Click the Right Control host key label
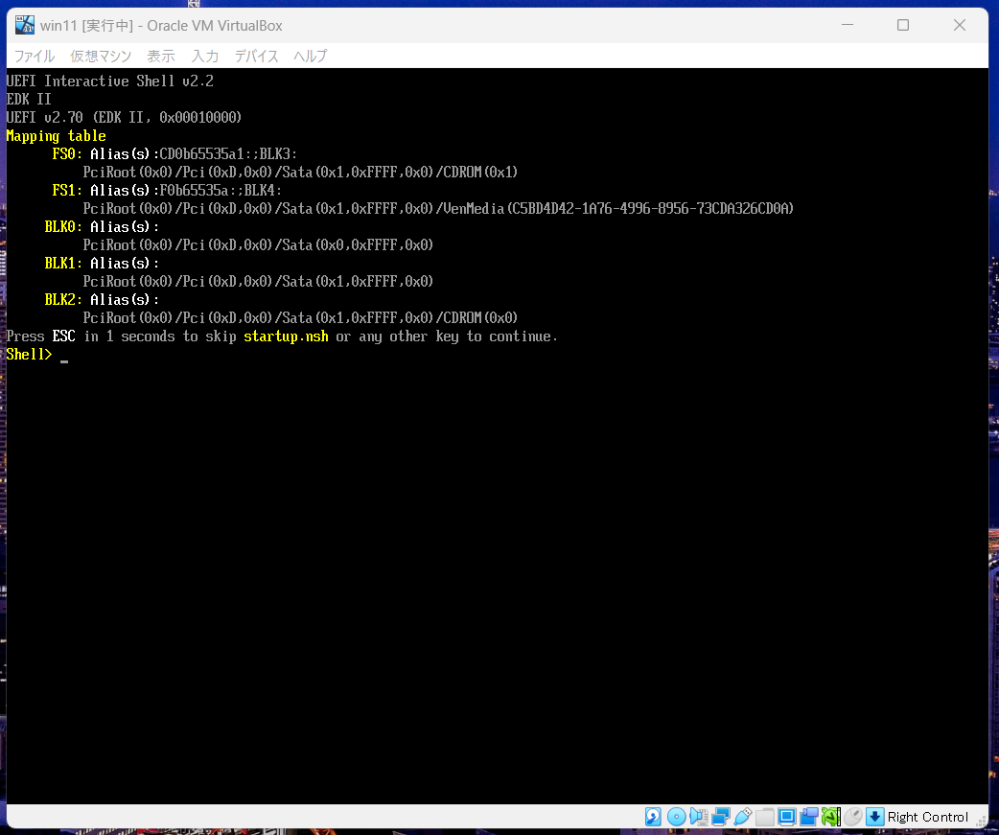 (x=928, y=817)
